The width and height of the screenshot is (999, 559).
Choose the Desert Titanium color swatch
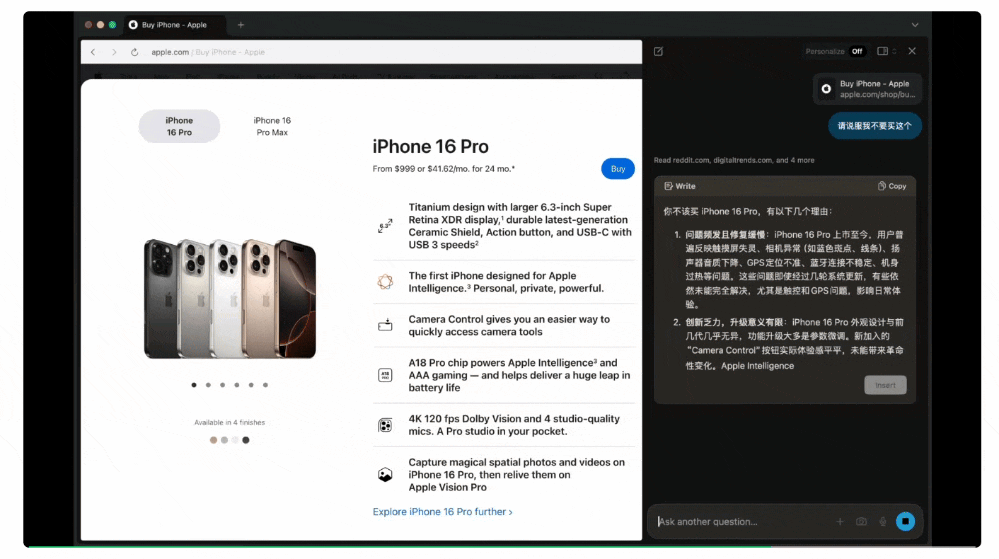(x=213, y=440)
